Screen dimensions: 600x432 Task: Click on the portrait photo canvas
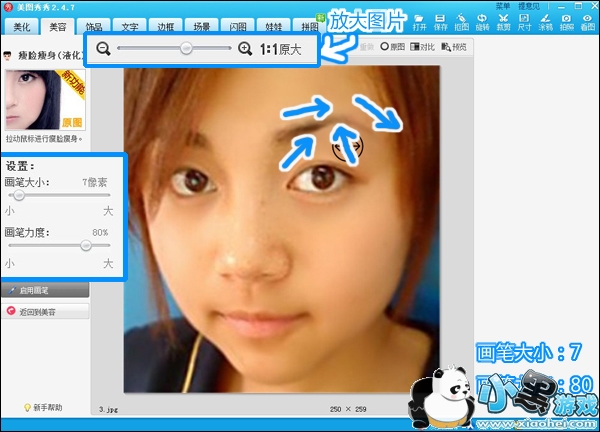tap(282, 229)
